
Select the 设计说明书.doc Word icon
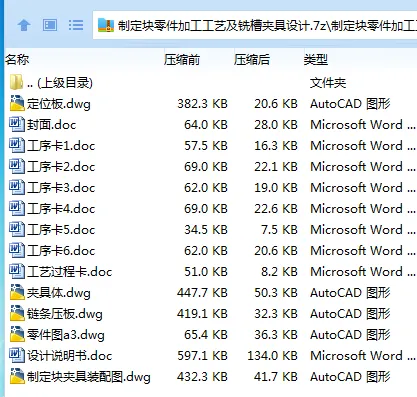pos(17,355)
